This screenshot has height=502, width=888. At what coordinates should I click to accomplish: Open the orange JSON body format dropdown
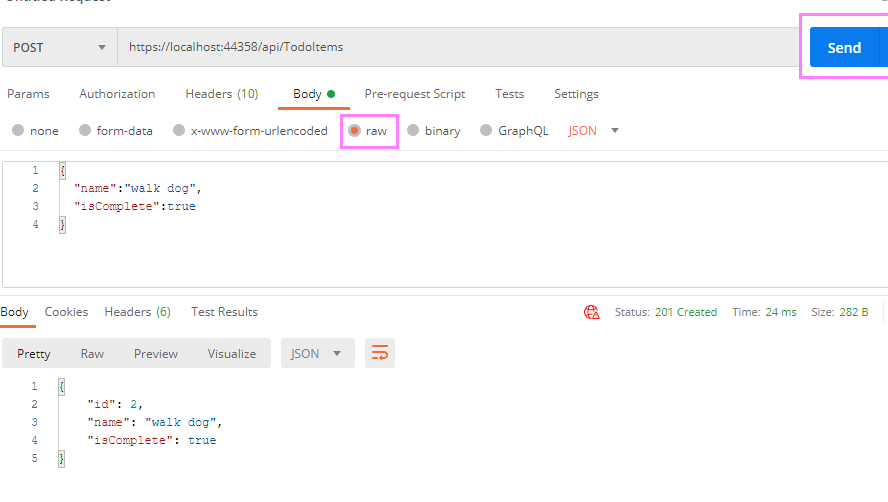[x=594, y=131]
